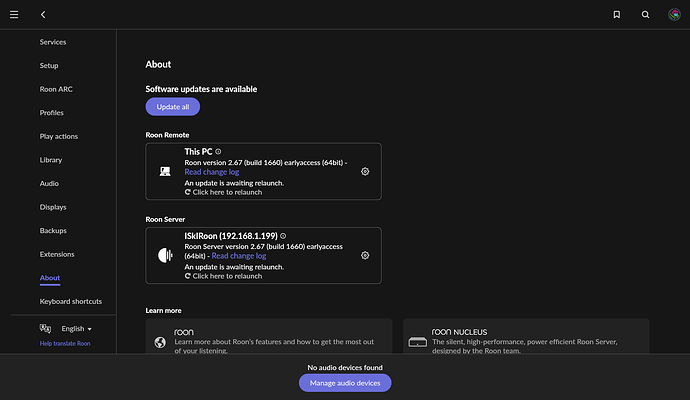Open the Setup settings section
Viewport: 690px width, 400px height.
pos(49,66)
